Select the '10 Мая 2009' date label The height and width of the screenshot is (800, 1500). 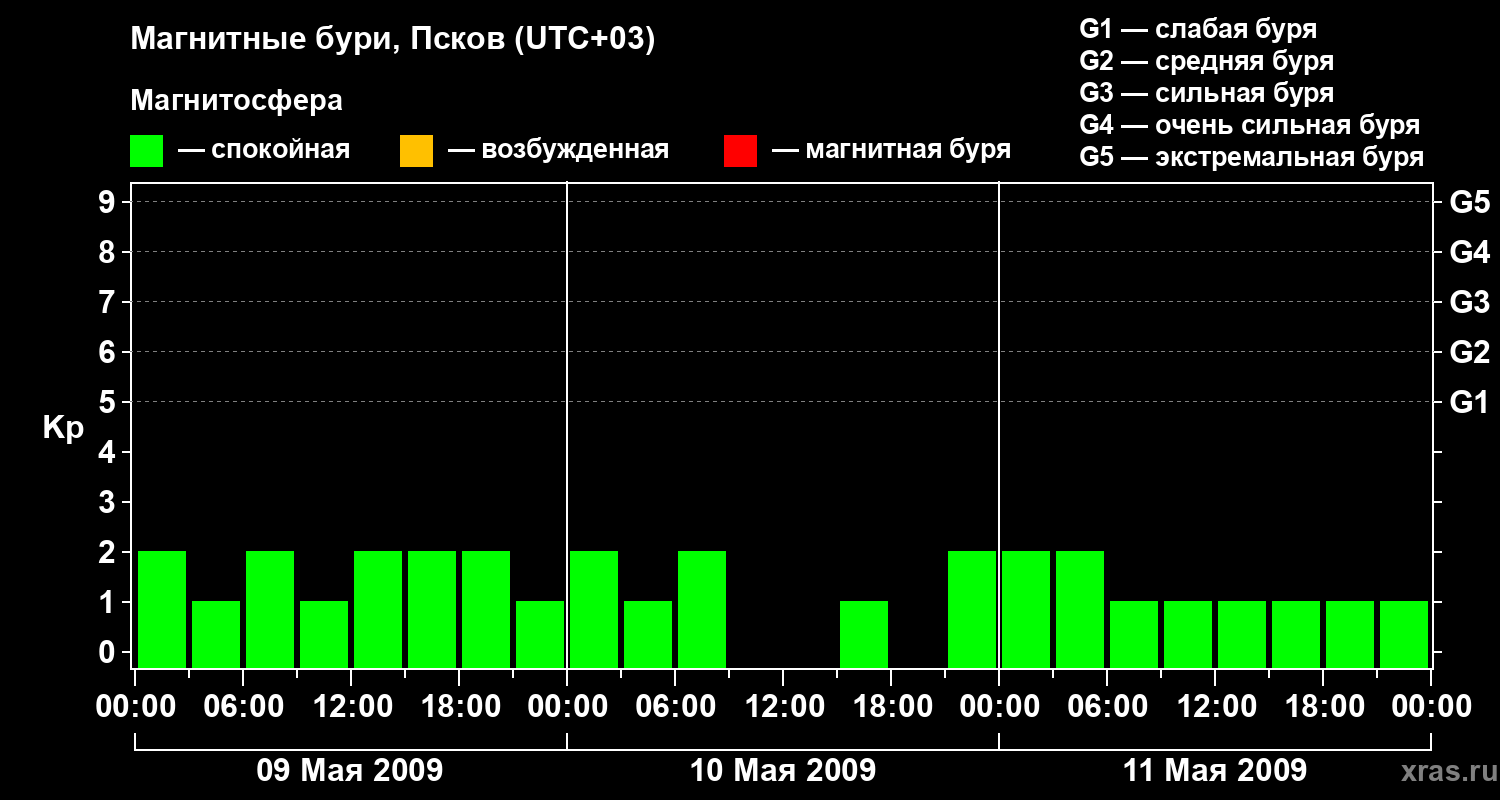coord(783,770)
